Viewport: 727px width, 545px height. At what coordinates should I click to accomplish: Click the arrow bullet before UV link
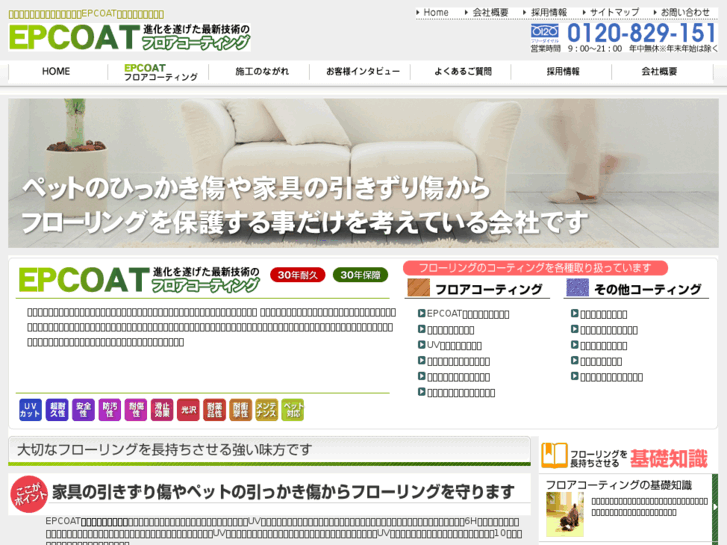(x=421, y=345)
